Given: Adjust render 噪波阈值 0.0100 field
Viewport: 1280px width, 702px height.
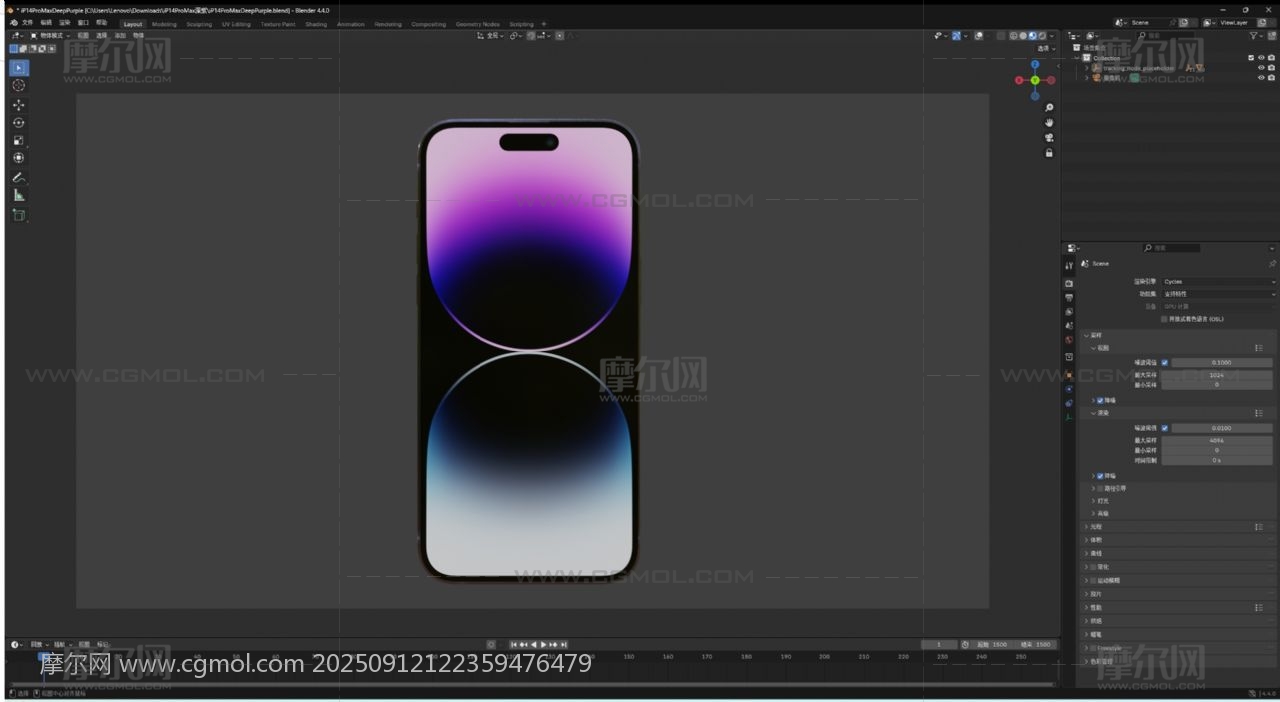Looking at the screenshot, I should tap(1222, 428).
